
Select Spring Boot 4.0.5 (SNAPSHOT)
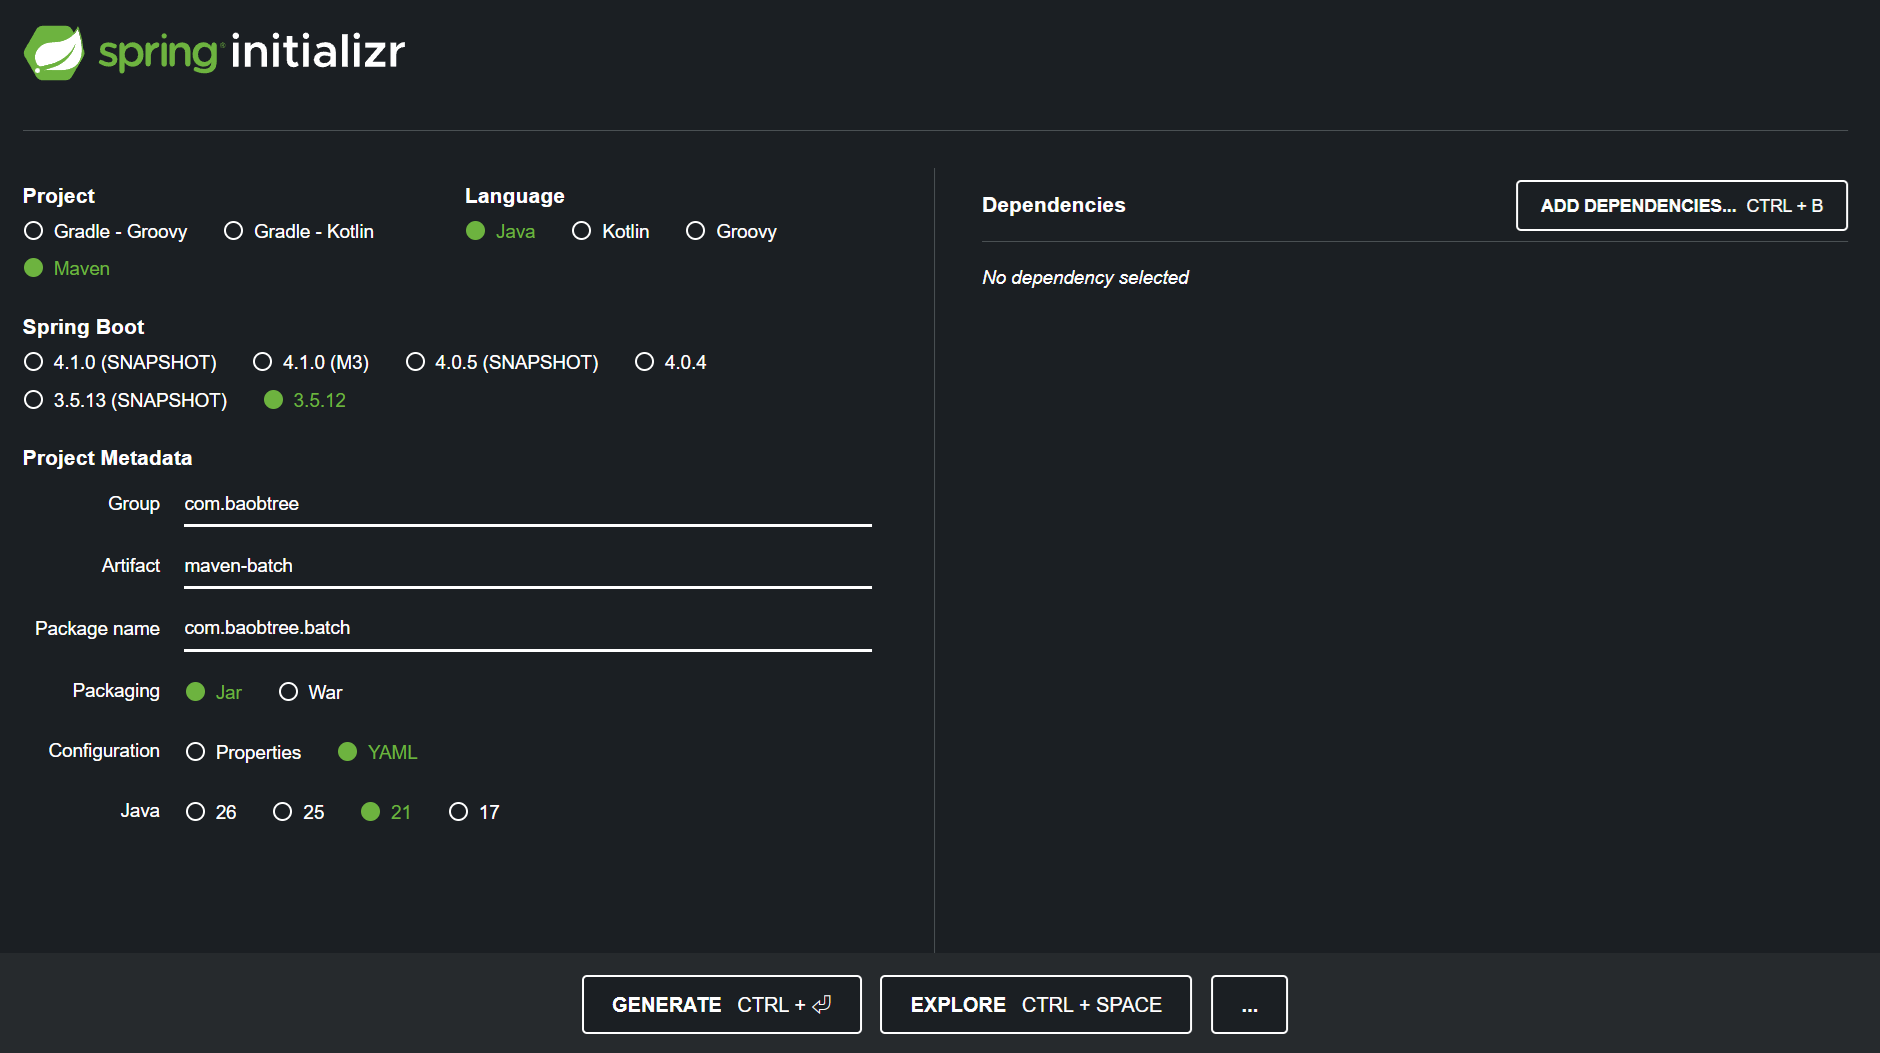pyautogui.click(x=502, y=362)
